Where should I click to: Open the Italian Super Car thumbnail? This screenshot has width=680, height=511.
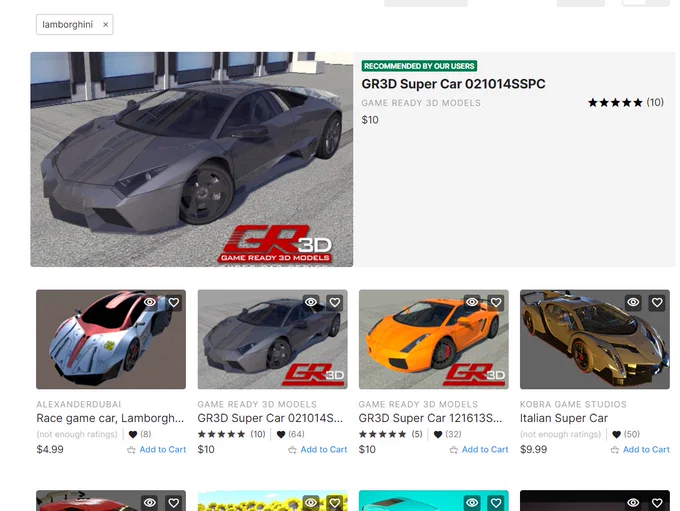tap(595, 339)
